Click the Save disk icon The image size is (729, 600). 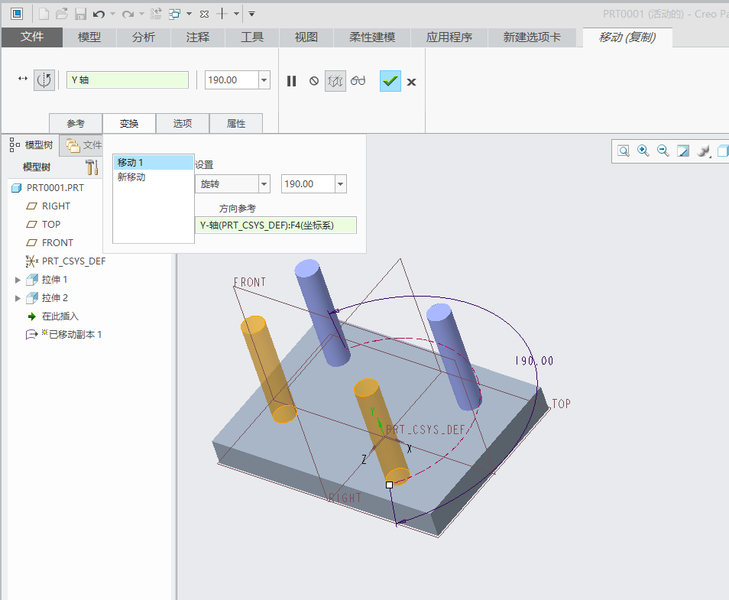click(80, 14)
